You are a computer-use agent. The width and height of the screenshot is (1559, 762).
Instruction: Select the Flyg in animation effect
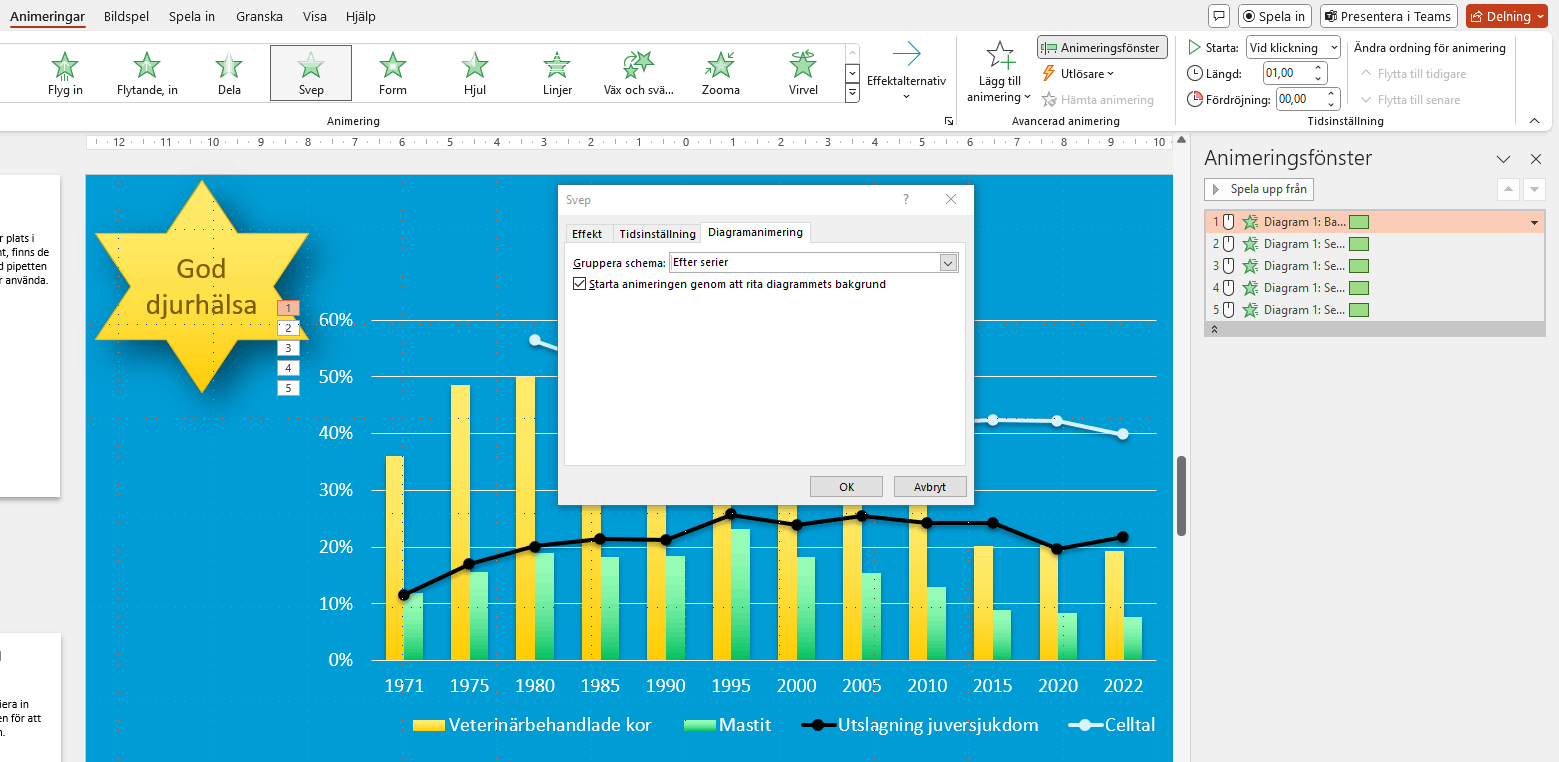65,73
